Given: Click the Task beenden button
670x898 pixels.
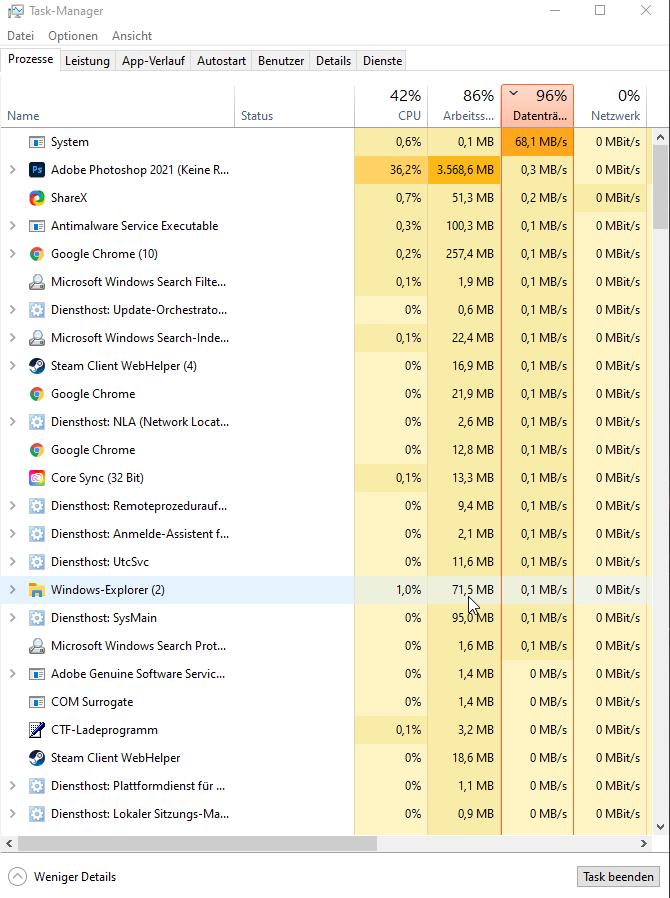Looking at the screenshot, I should pyautogui.click(x=618, y=877).
